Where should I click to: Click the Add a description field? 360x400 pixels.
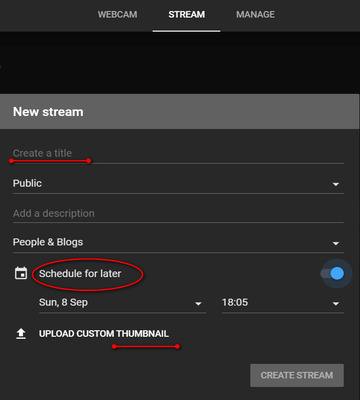point(178,214)
